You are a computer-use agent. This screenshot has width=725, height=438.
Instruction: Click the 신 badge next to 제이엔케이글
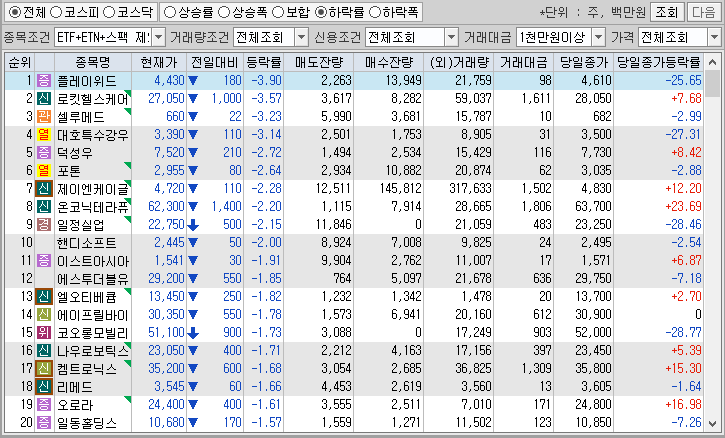pyautogui.click(x=44, y=188)
